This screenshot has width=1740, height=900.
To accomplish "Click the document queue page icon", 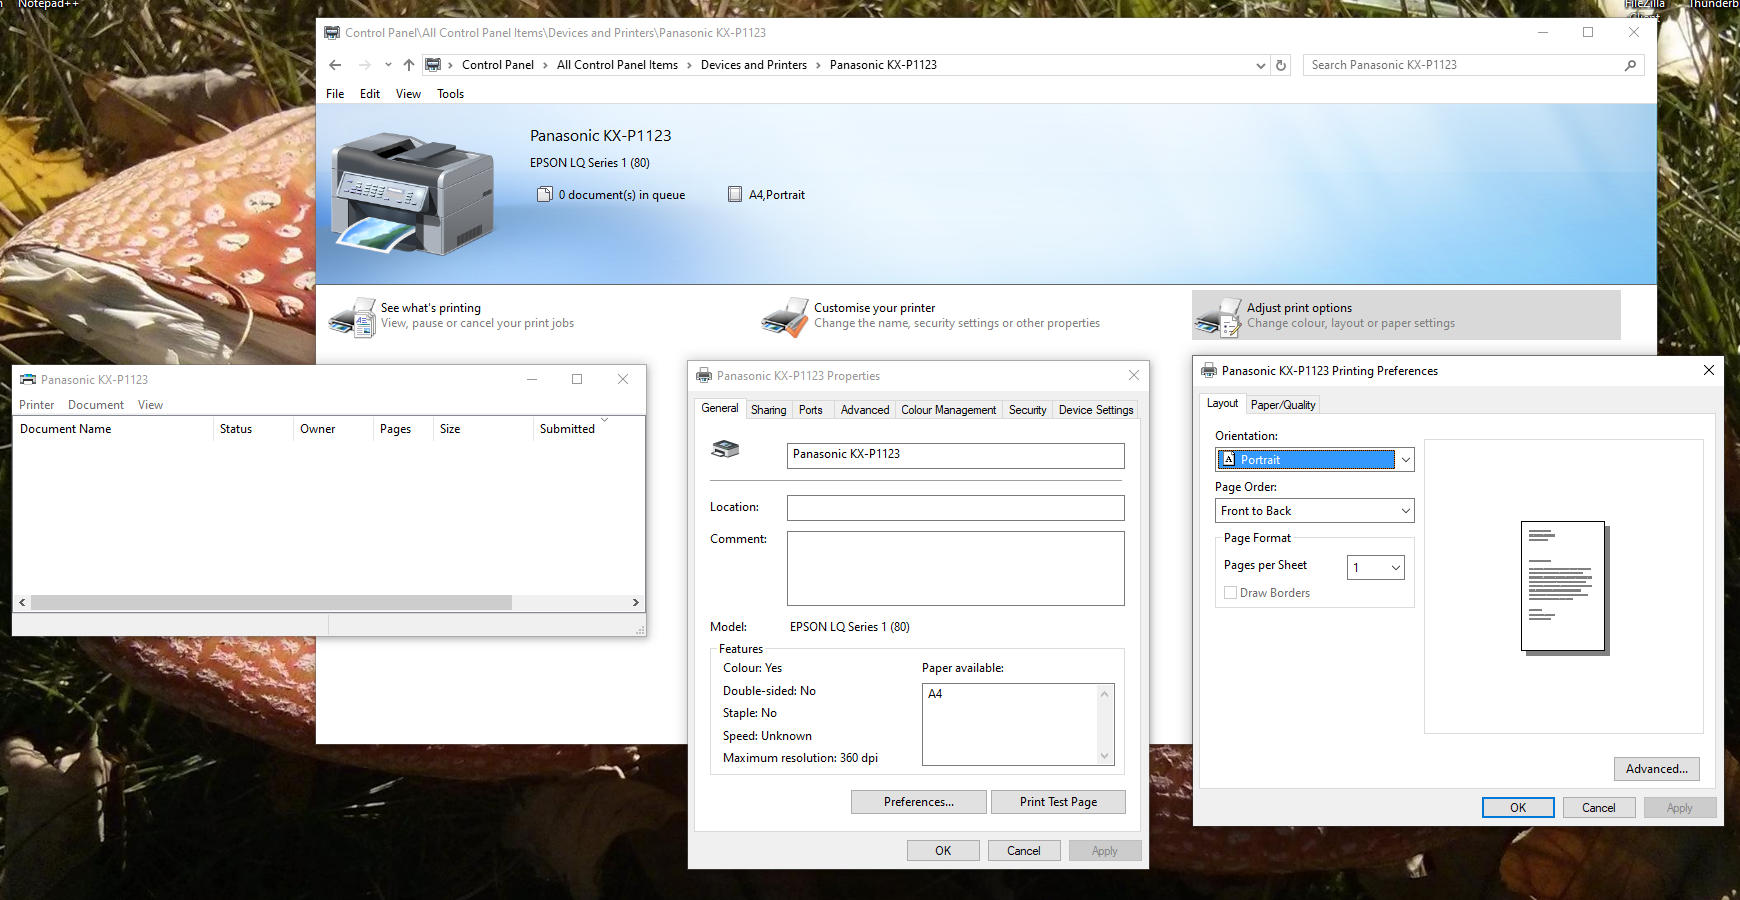I will tap(545, 194).
